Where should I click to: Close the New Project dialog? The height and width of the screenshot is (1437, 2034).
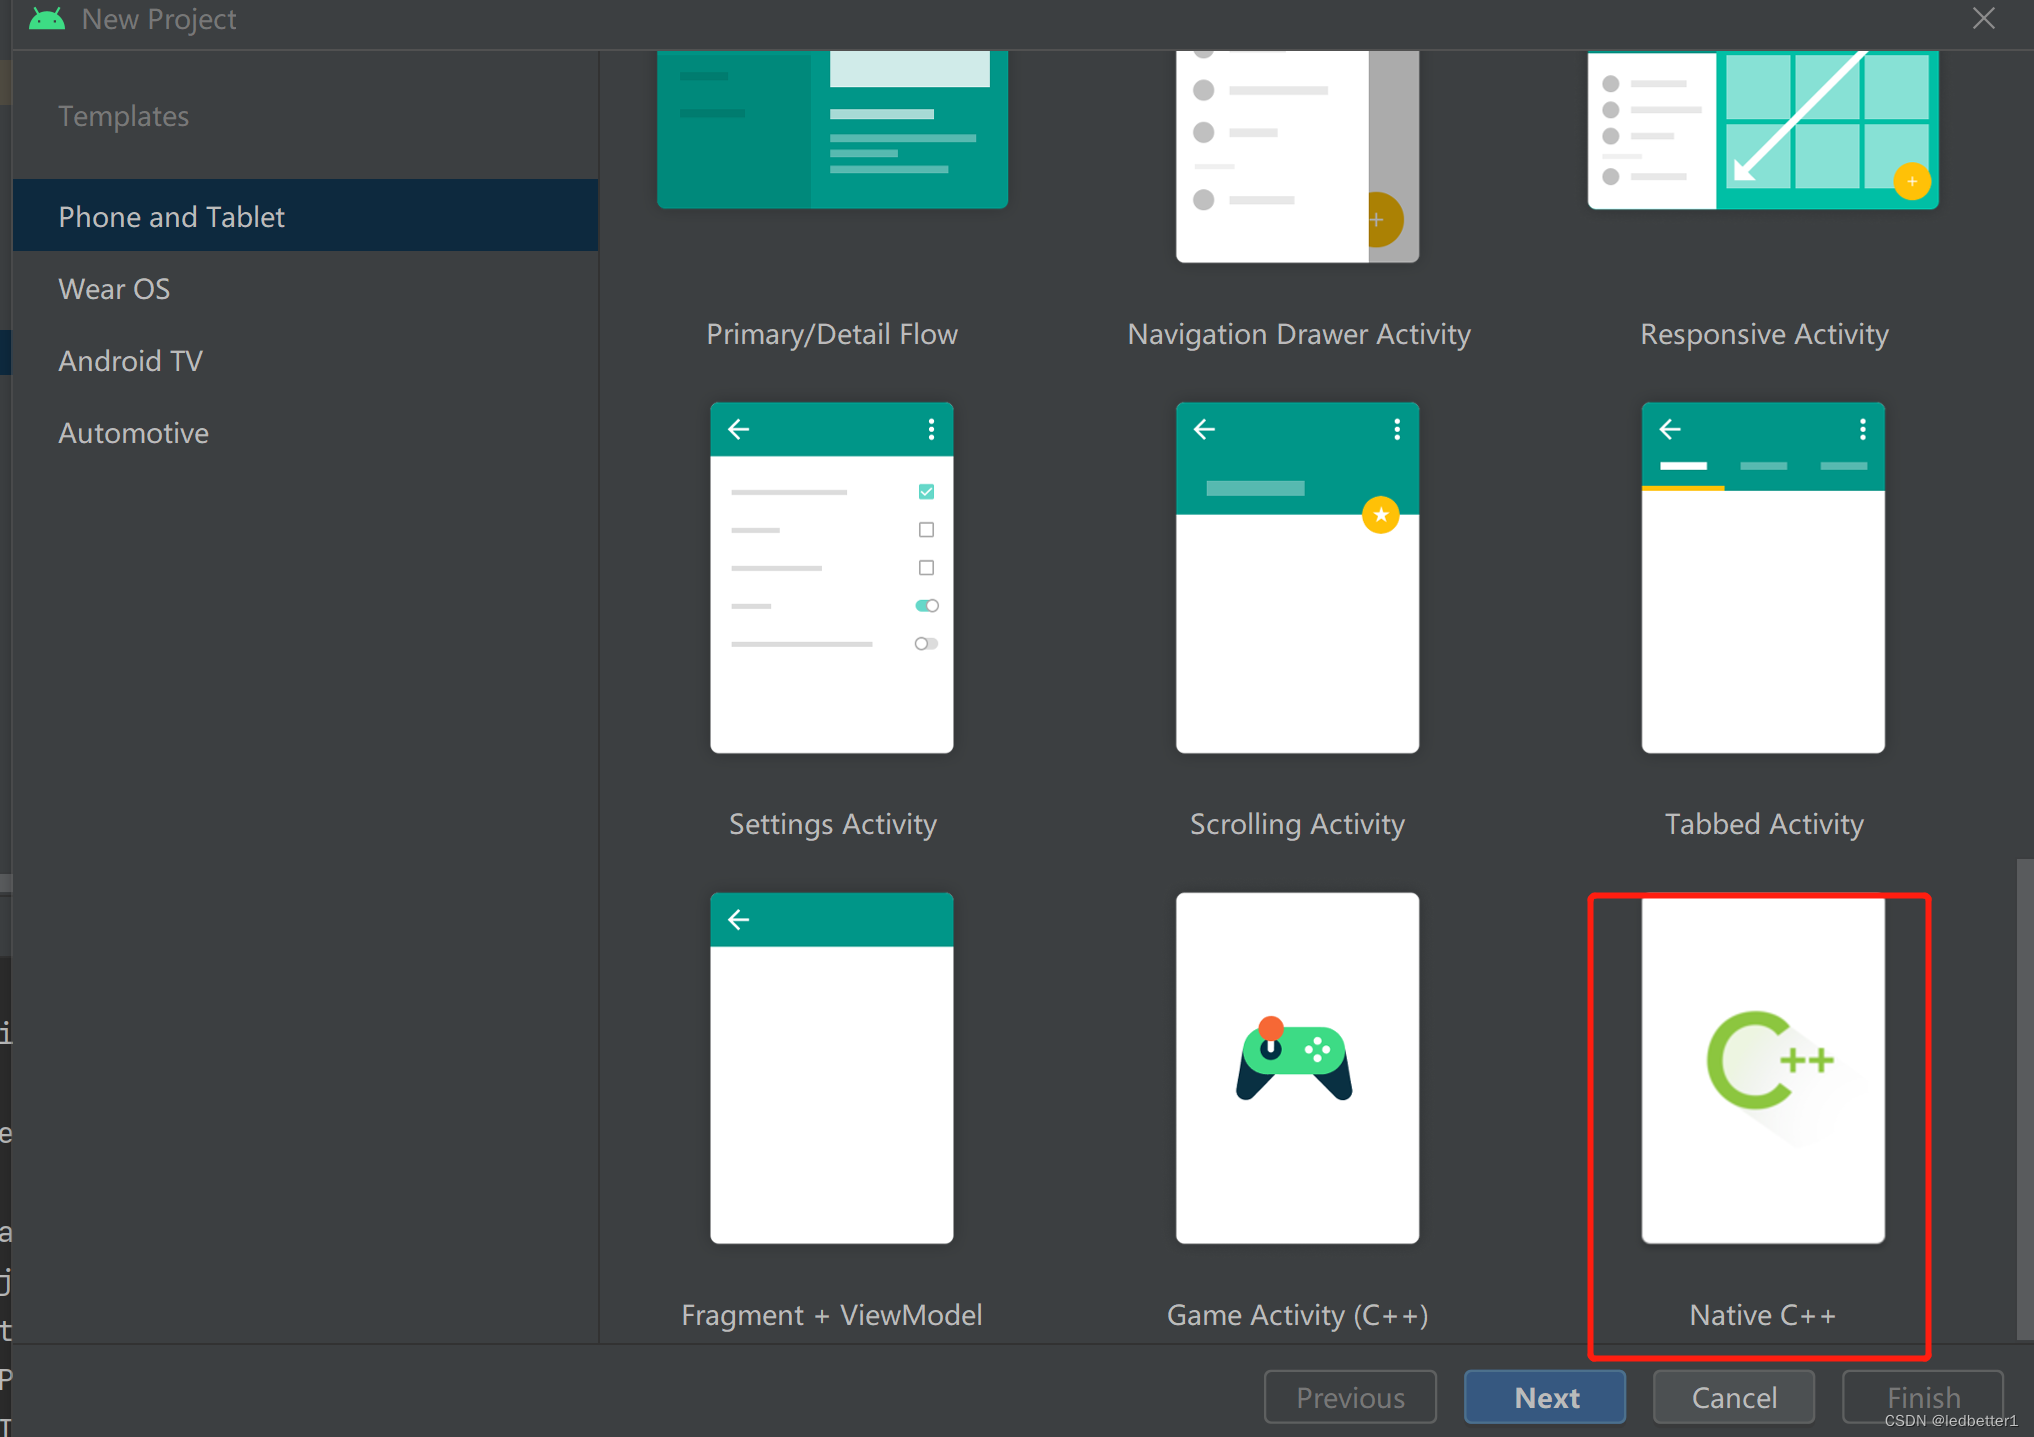[x=1983, y=18]
